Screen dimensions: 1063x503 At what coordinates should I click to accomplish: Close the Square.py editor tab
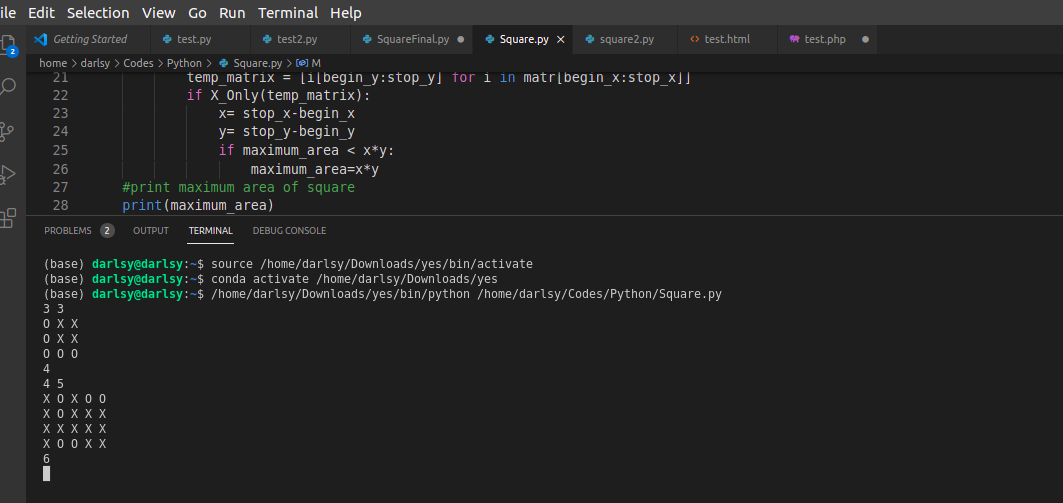[x=560, y=39]
